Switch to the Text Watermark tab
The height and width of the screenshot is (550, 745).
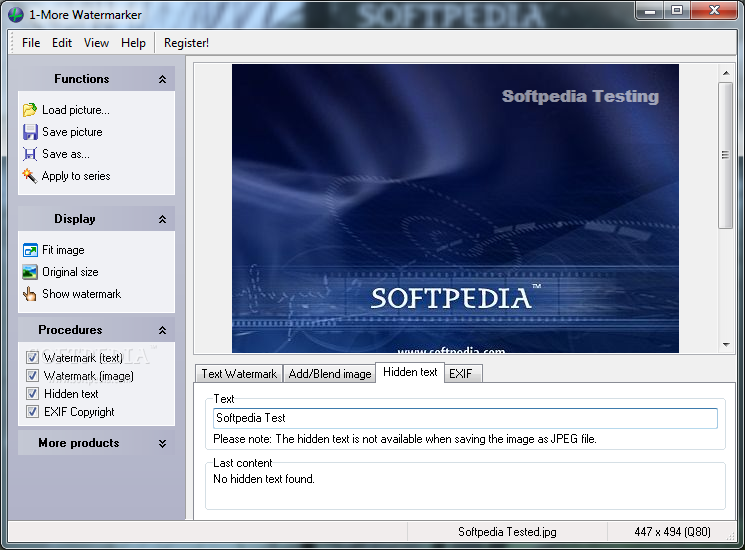(239, 374)
